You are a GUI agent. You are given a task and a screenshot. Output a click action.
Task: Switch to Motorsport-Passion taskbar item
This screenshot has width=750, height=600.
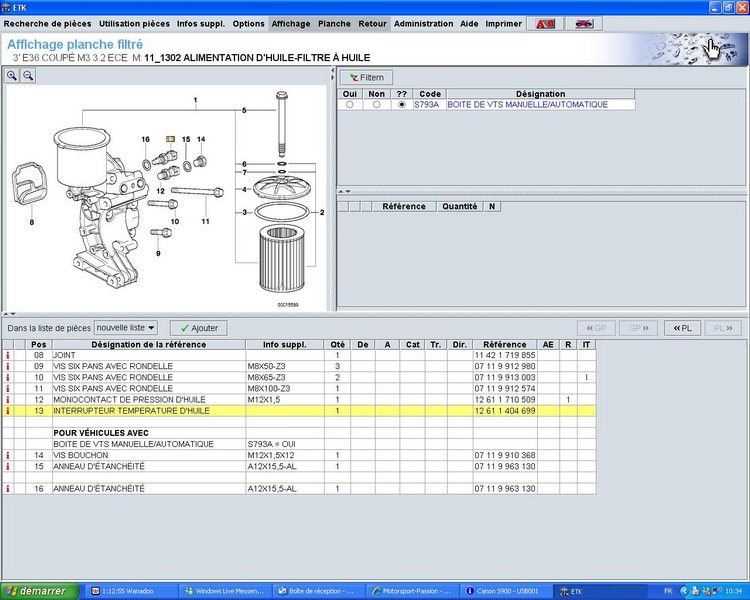coord(410,591)
